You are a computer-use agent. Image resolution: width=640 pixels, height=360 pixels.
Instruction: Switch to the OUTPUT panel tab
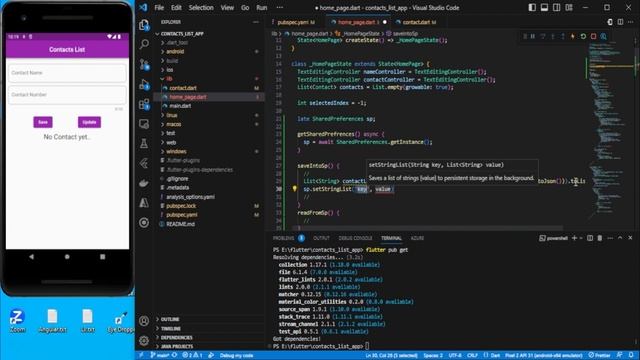click(x=321, y=238)
